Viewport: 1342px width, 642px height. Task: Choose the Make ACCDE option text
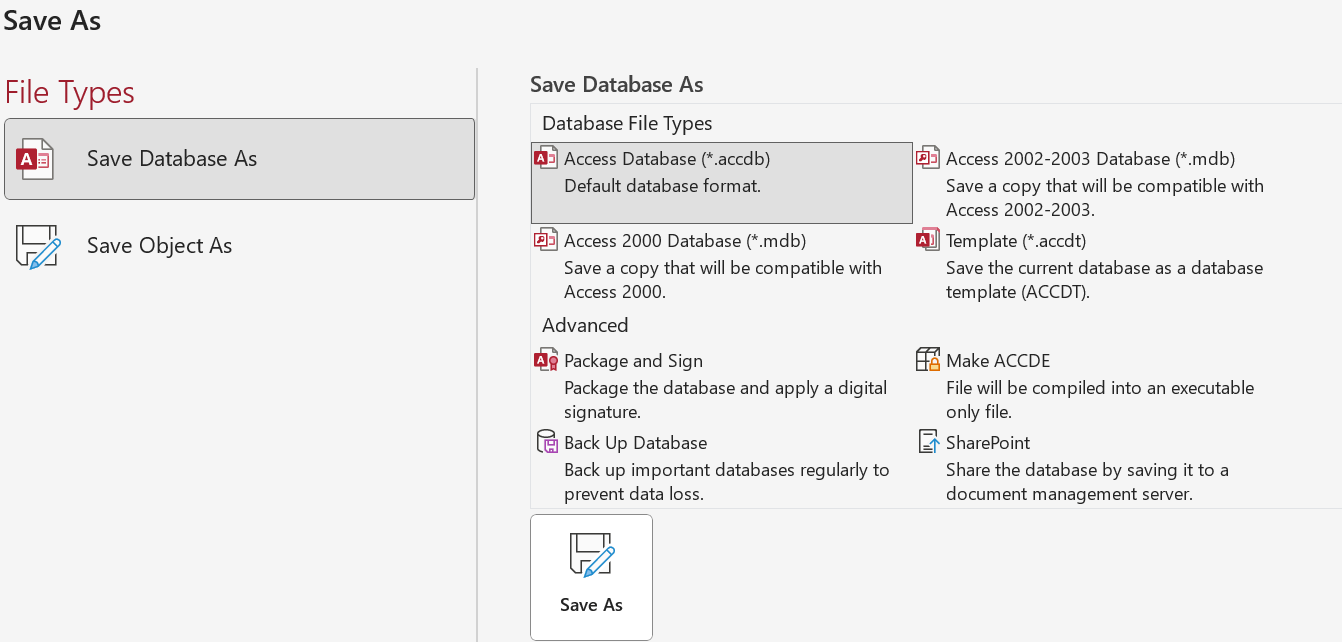point(998,361)
